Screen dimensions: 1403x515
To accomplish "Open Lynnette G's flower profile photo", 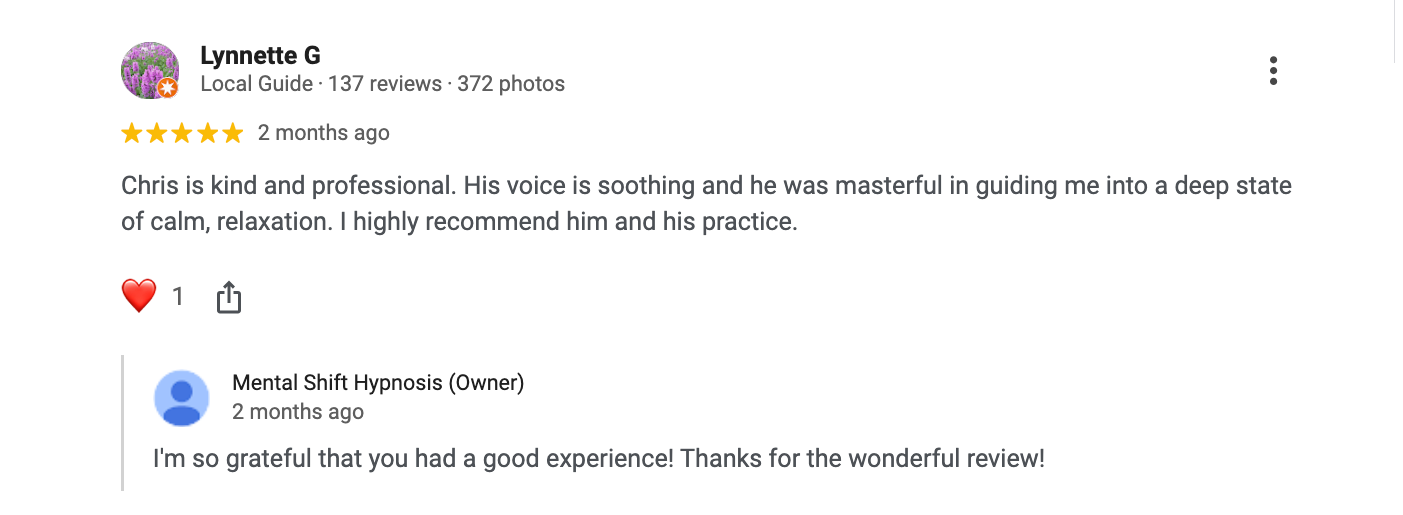I will [148, 68].
